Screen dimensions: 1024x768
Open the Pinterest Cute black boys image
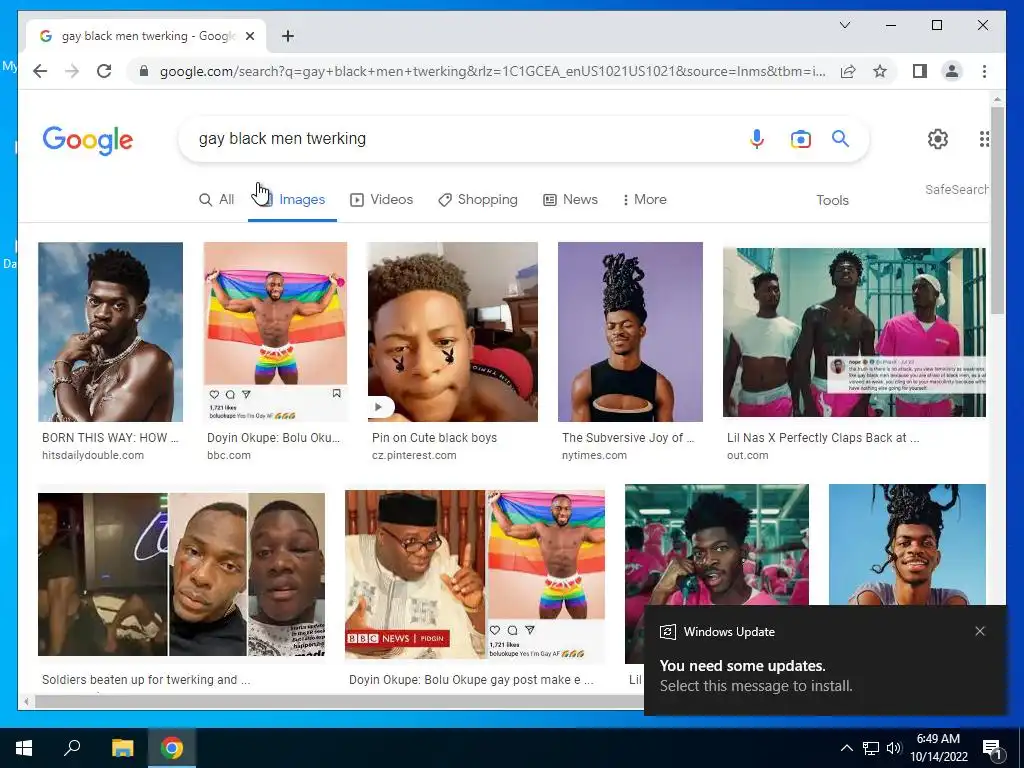[453, 332]
